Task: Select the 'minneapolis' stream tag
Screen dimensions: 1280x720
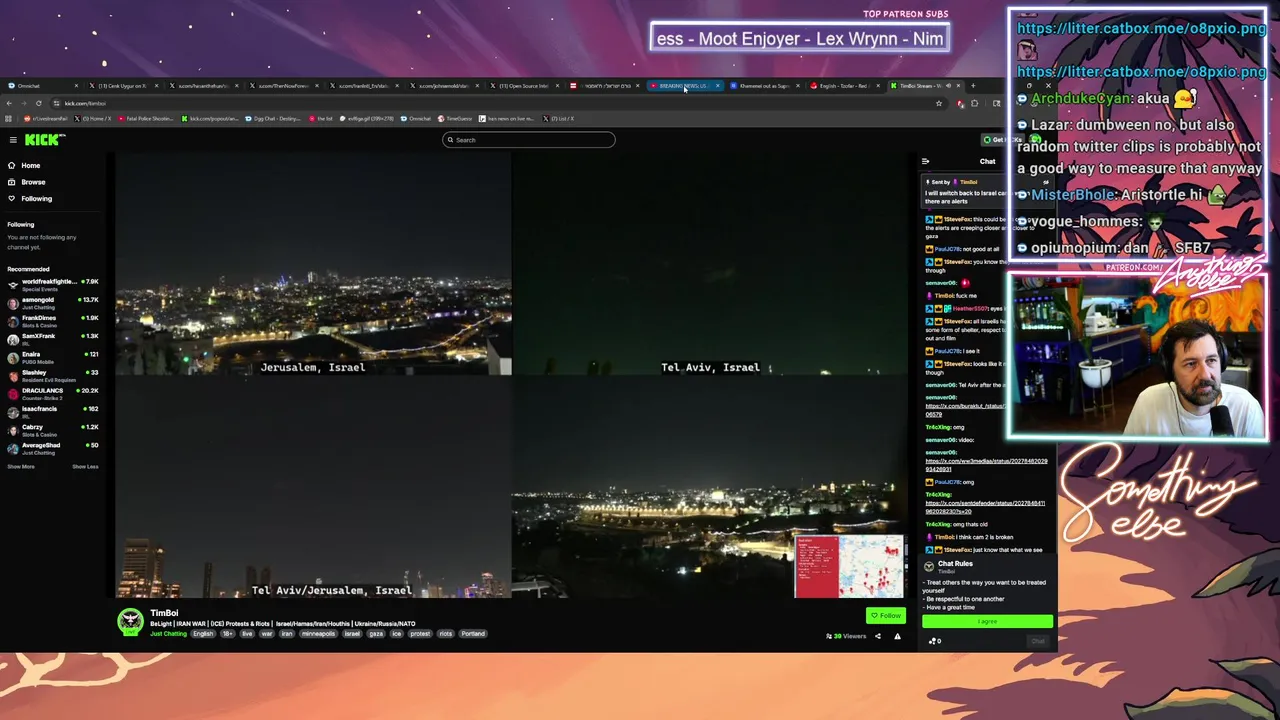Action: (x=320, y=634)
